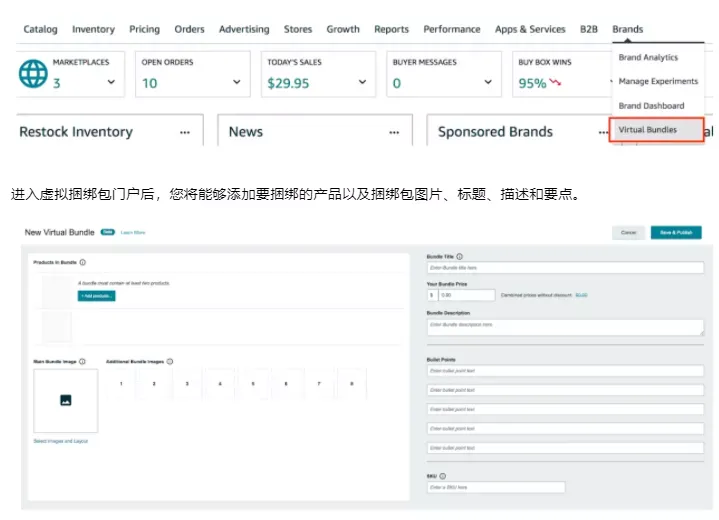Select additional bundle image slot 6

[286, 383]
